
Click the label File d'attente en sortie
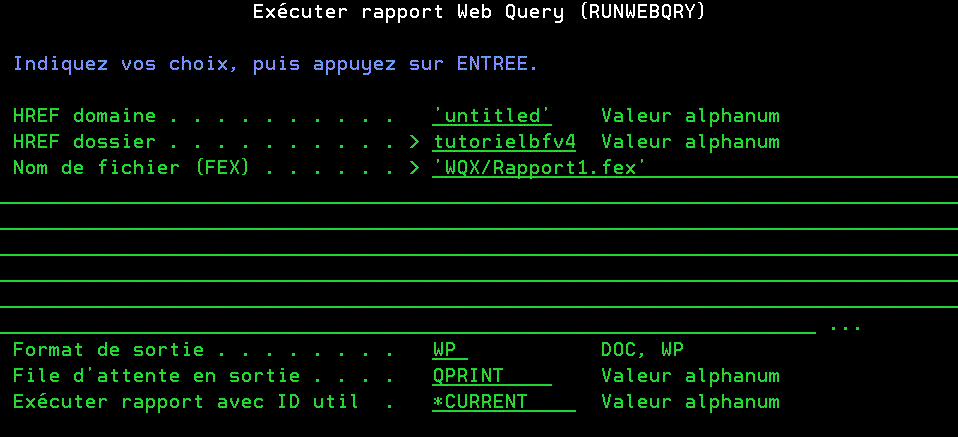[x=156, y=376]
